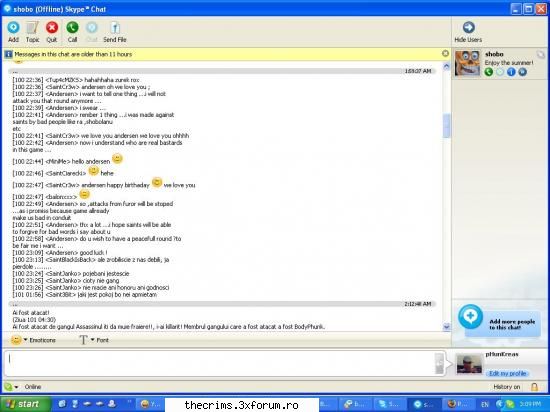This screenshot has width=550, height=412.
Task: Click the scroll down arrow in chat history
Action: tap(447, 327)
